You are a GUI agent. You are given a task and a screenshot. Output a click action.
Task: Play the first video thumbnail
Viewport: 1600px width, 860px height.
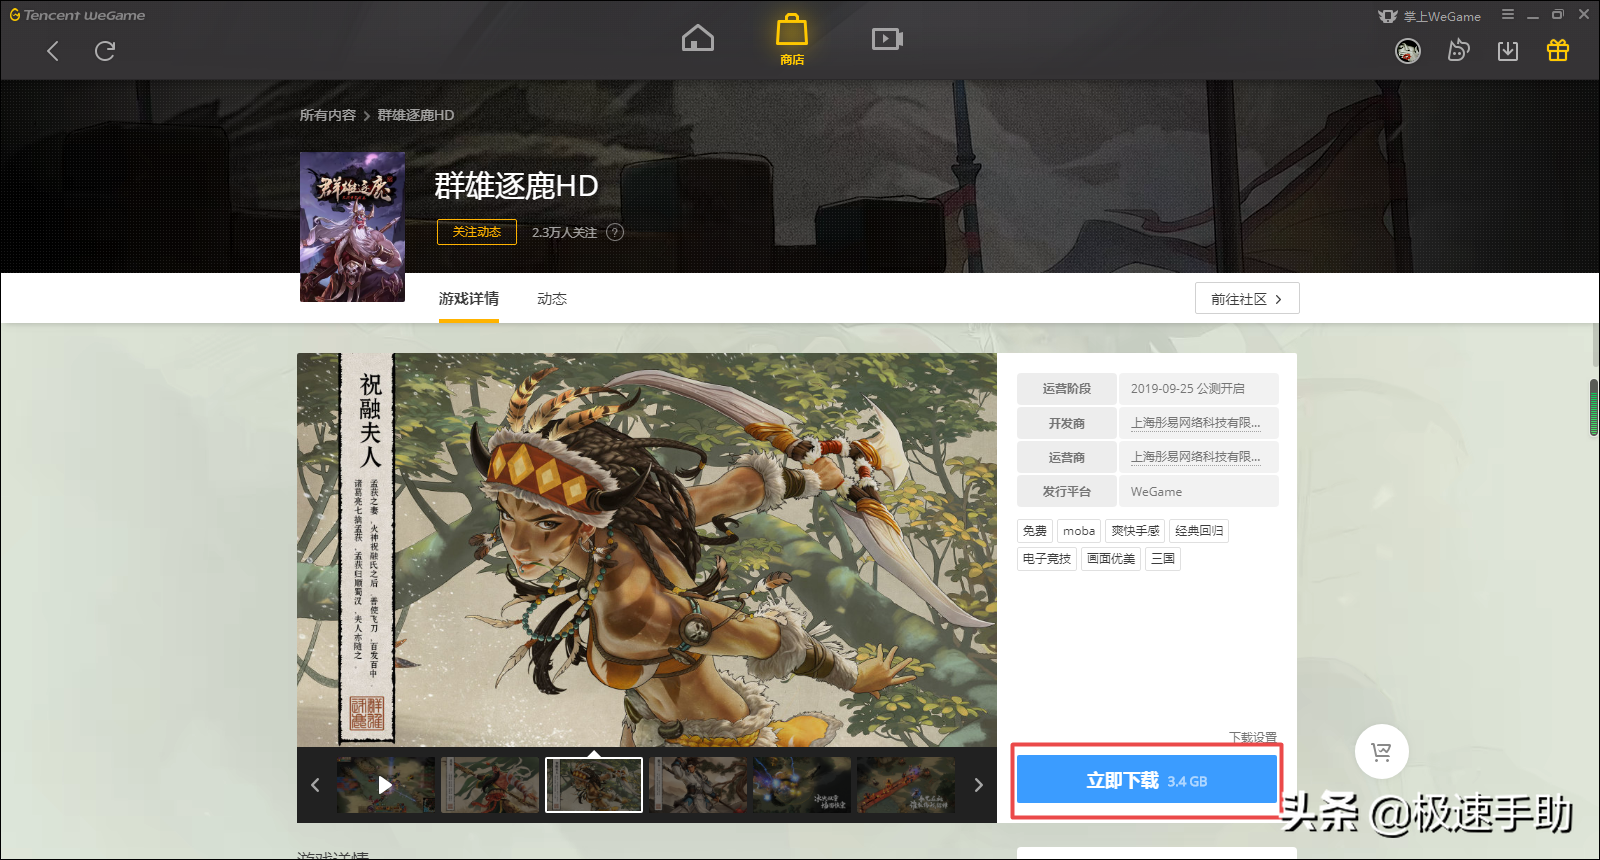[385, 785]
